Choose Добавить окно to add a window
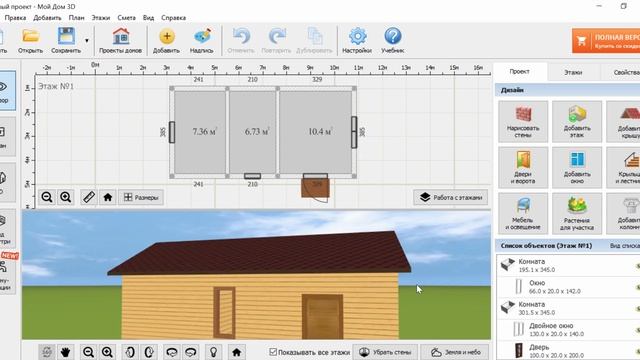Image resolution: width=640 pixels, height=360 pixels. tap(577, 168)
